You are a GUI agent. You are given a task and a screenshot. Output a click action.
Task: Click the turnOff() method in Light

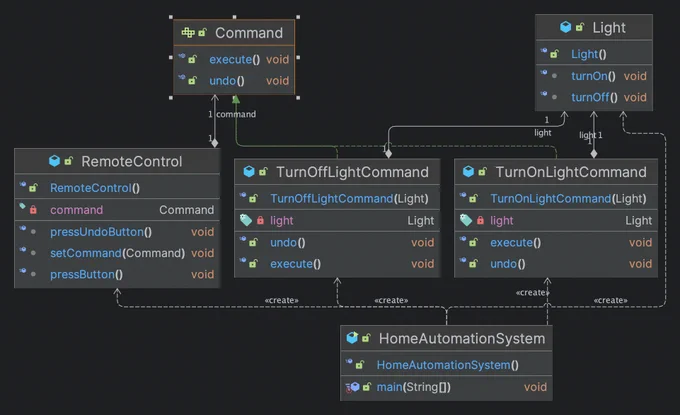coord(594,97)
